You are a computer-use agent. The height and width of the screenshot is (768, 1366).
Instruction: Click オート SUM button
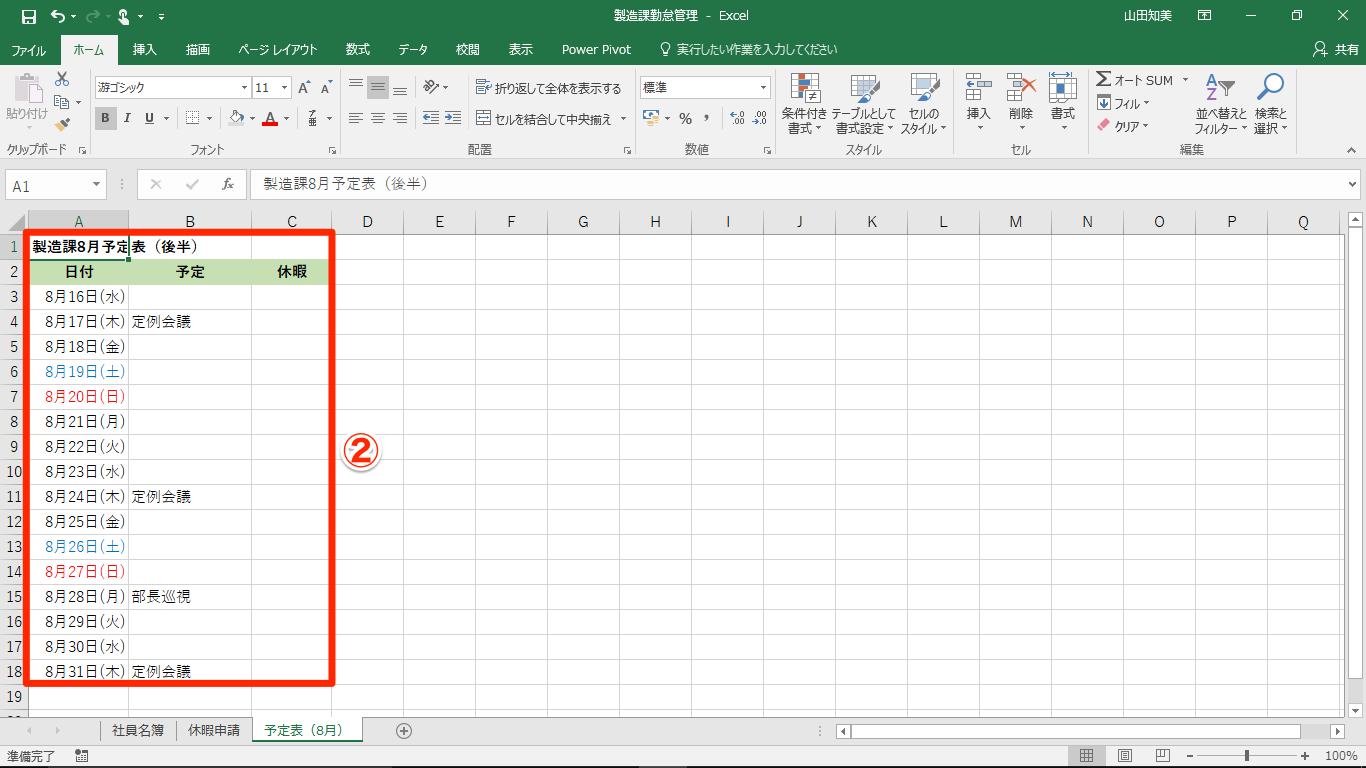(1134, 80)
